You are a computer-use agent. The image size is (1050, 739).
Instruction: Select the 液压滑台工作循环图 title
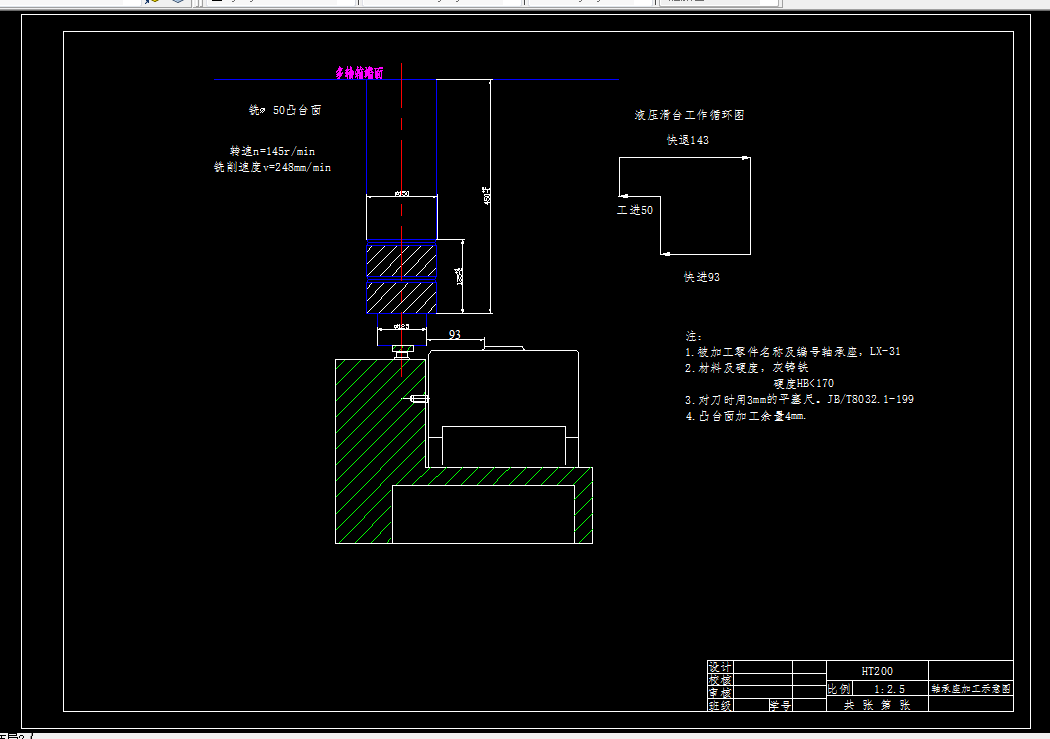(690, 115)
